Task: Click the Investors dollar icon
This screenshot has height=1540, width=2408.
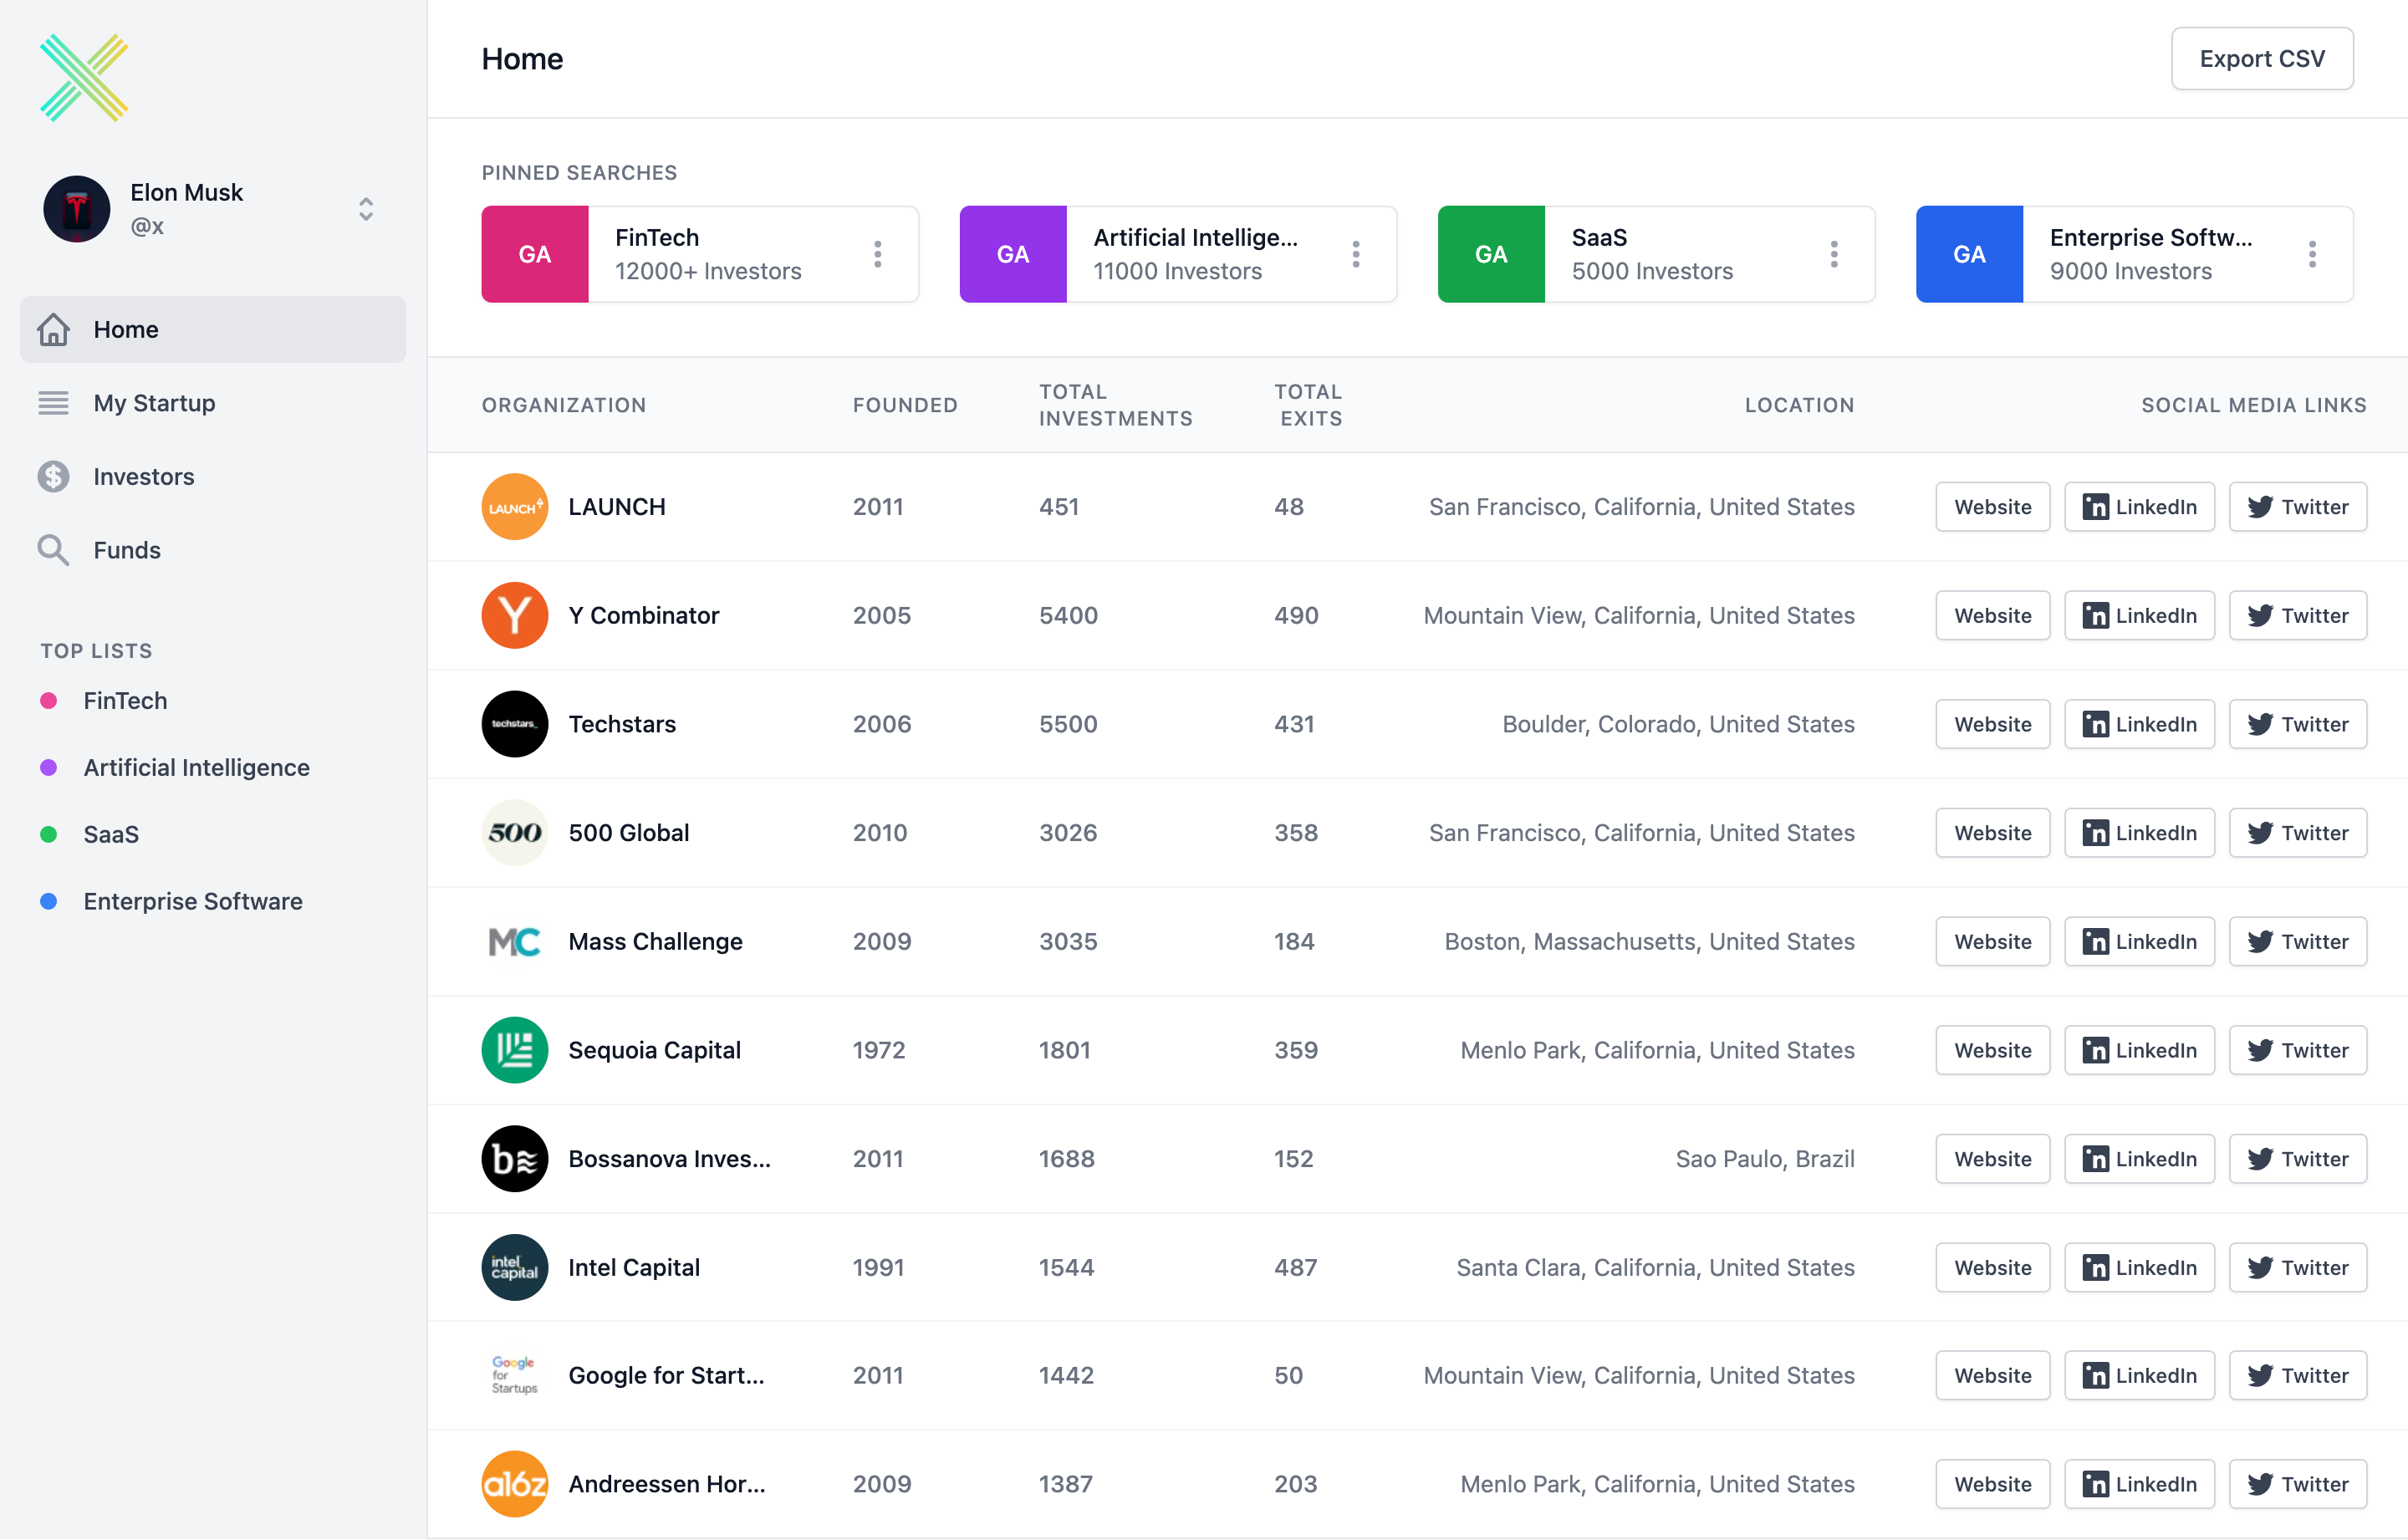Action: [x=53, y=477]
